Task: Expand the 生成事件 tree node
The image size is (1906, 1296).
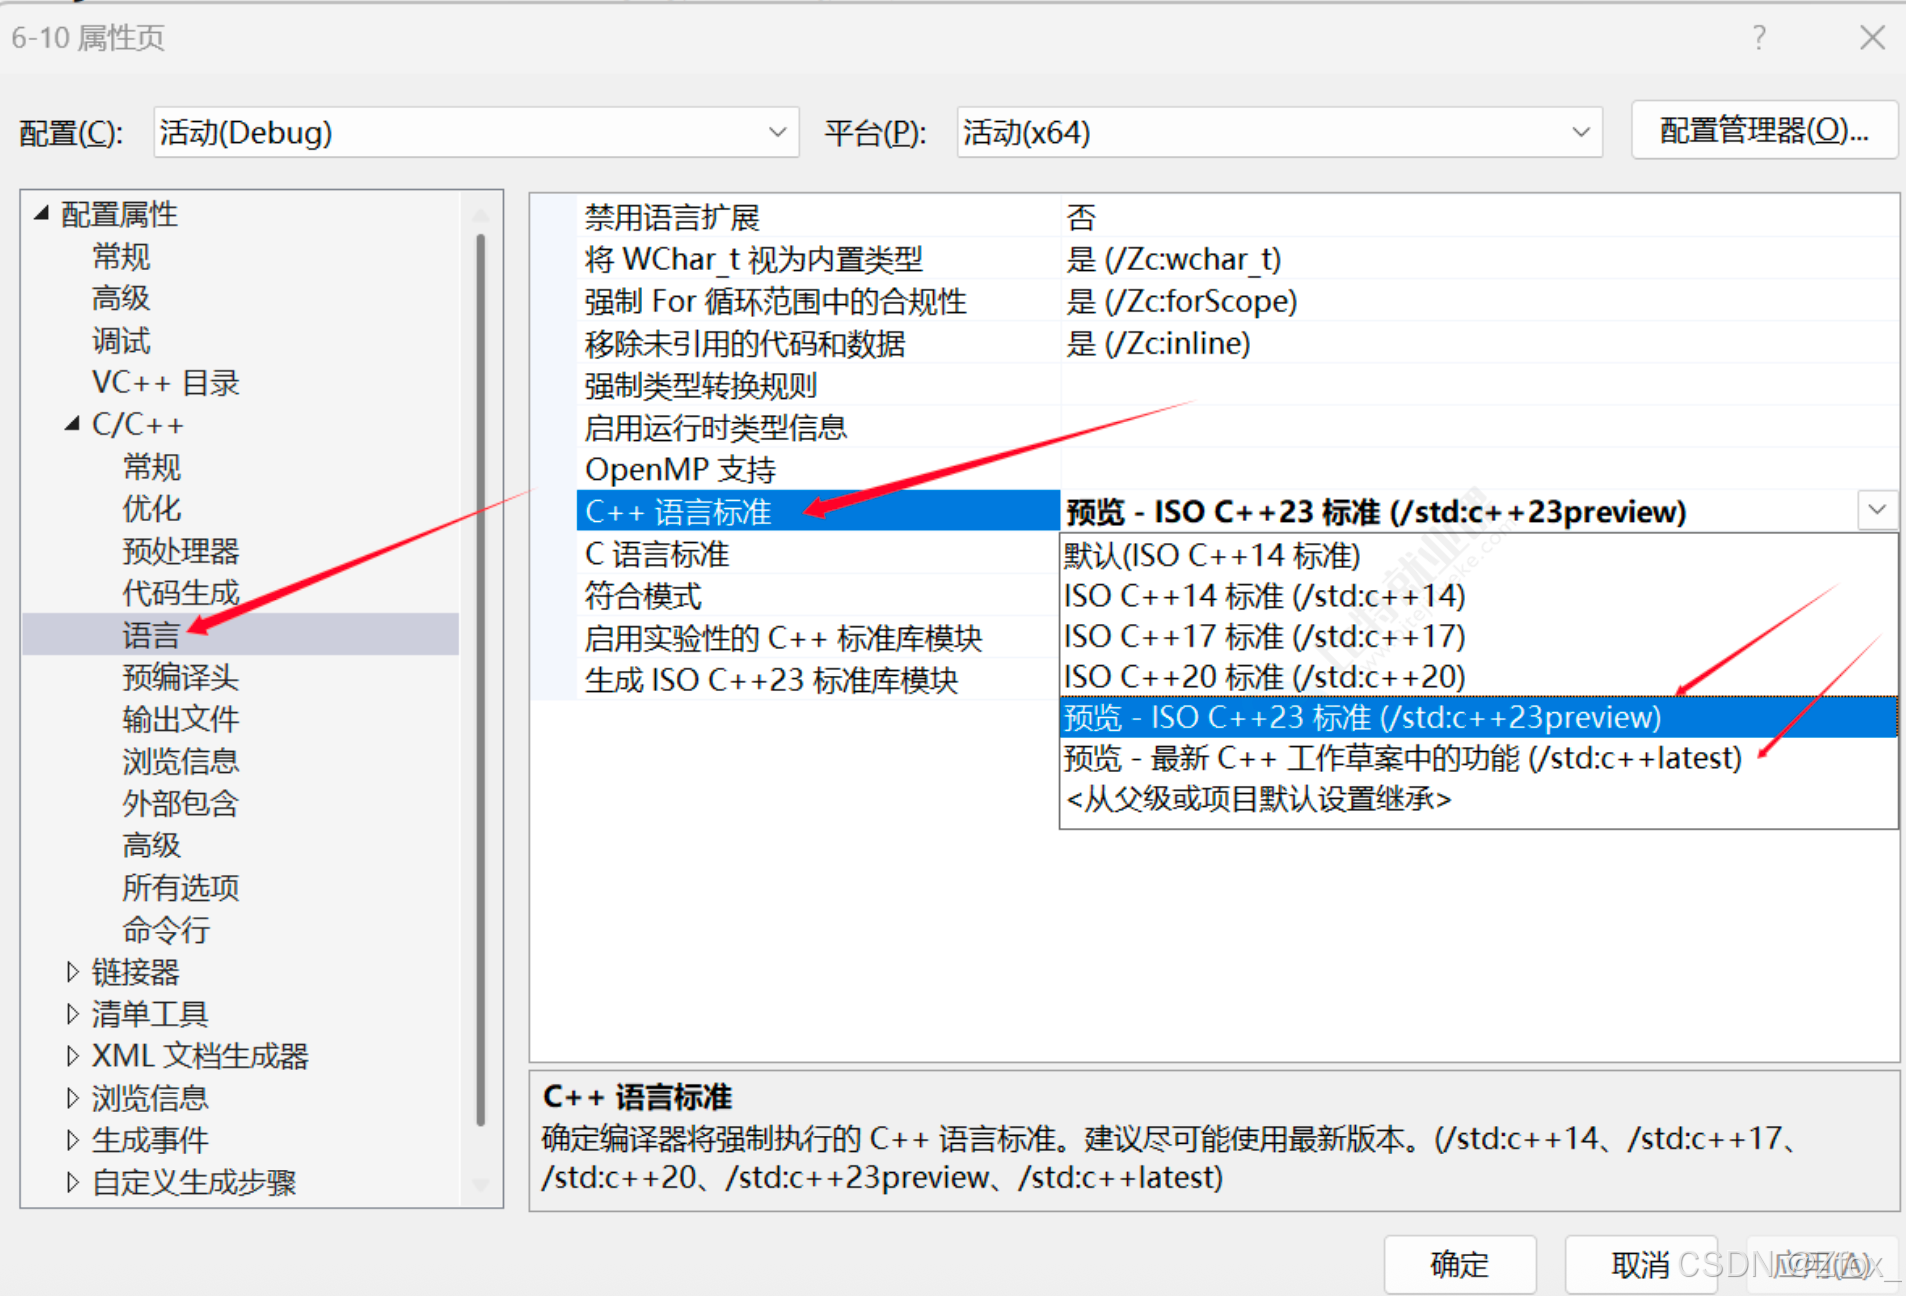Action: 72,1139
